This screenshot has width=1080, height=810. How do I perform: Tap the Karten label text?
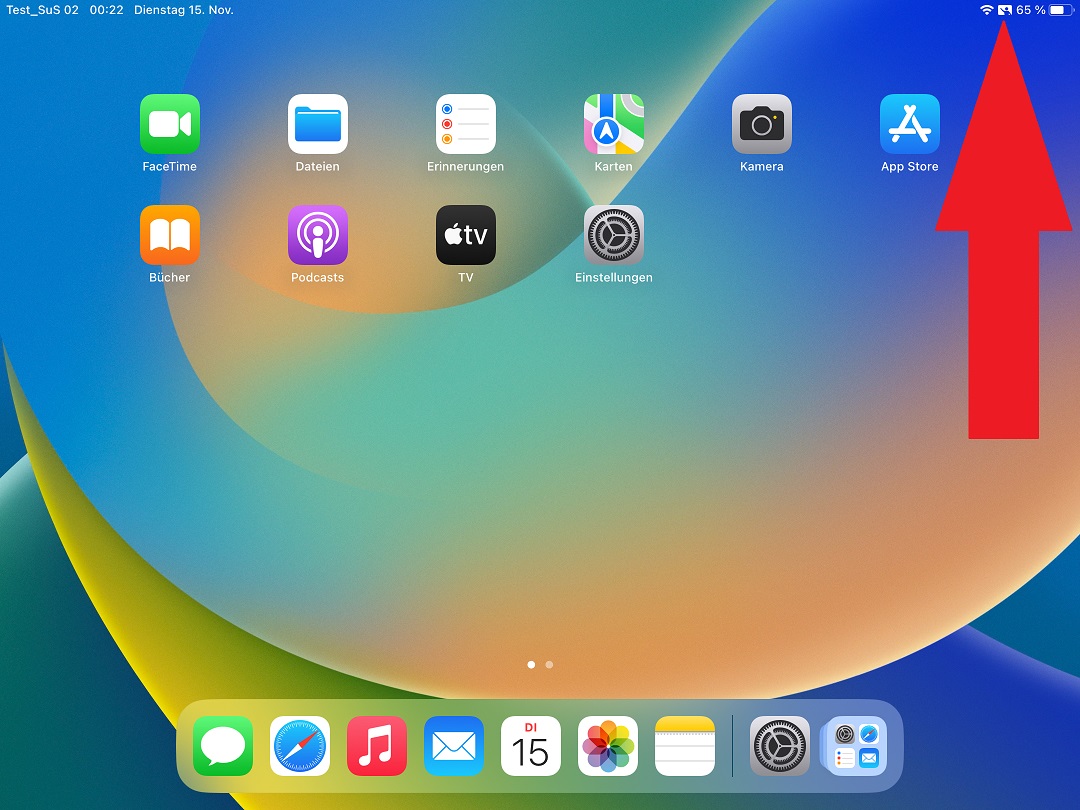tap(614, 166)
